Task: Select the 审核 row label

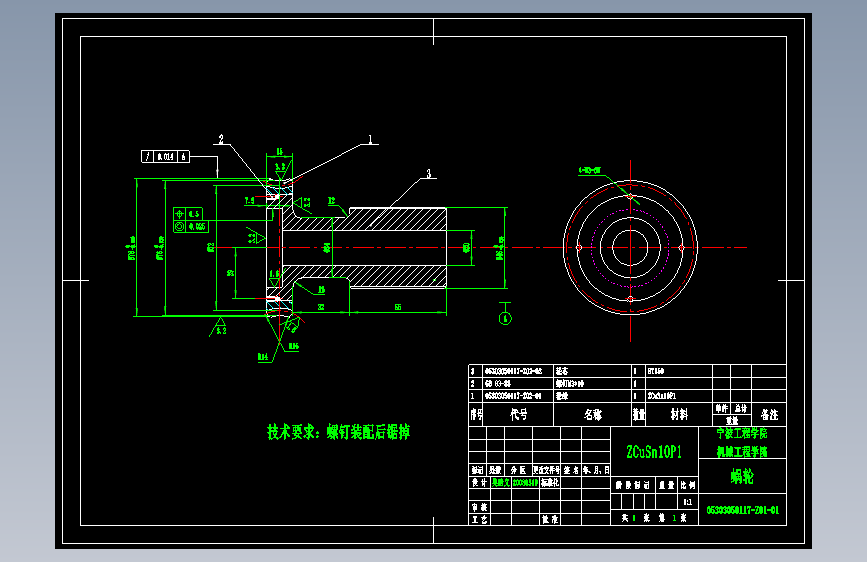Action: [479, 507]
